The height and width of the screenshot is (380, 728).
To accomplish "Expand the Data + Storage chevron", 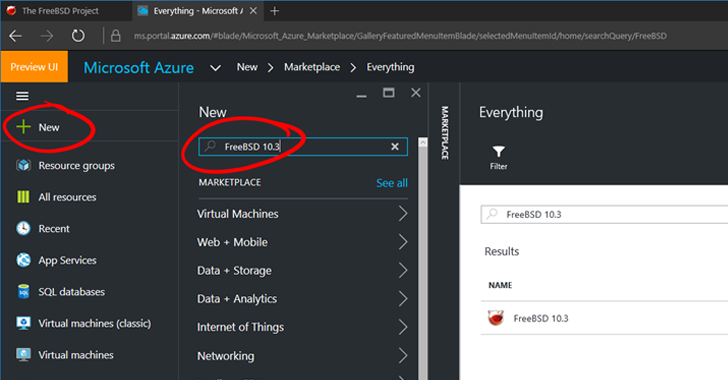I will click(x=403, y=270).
